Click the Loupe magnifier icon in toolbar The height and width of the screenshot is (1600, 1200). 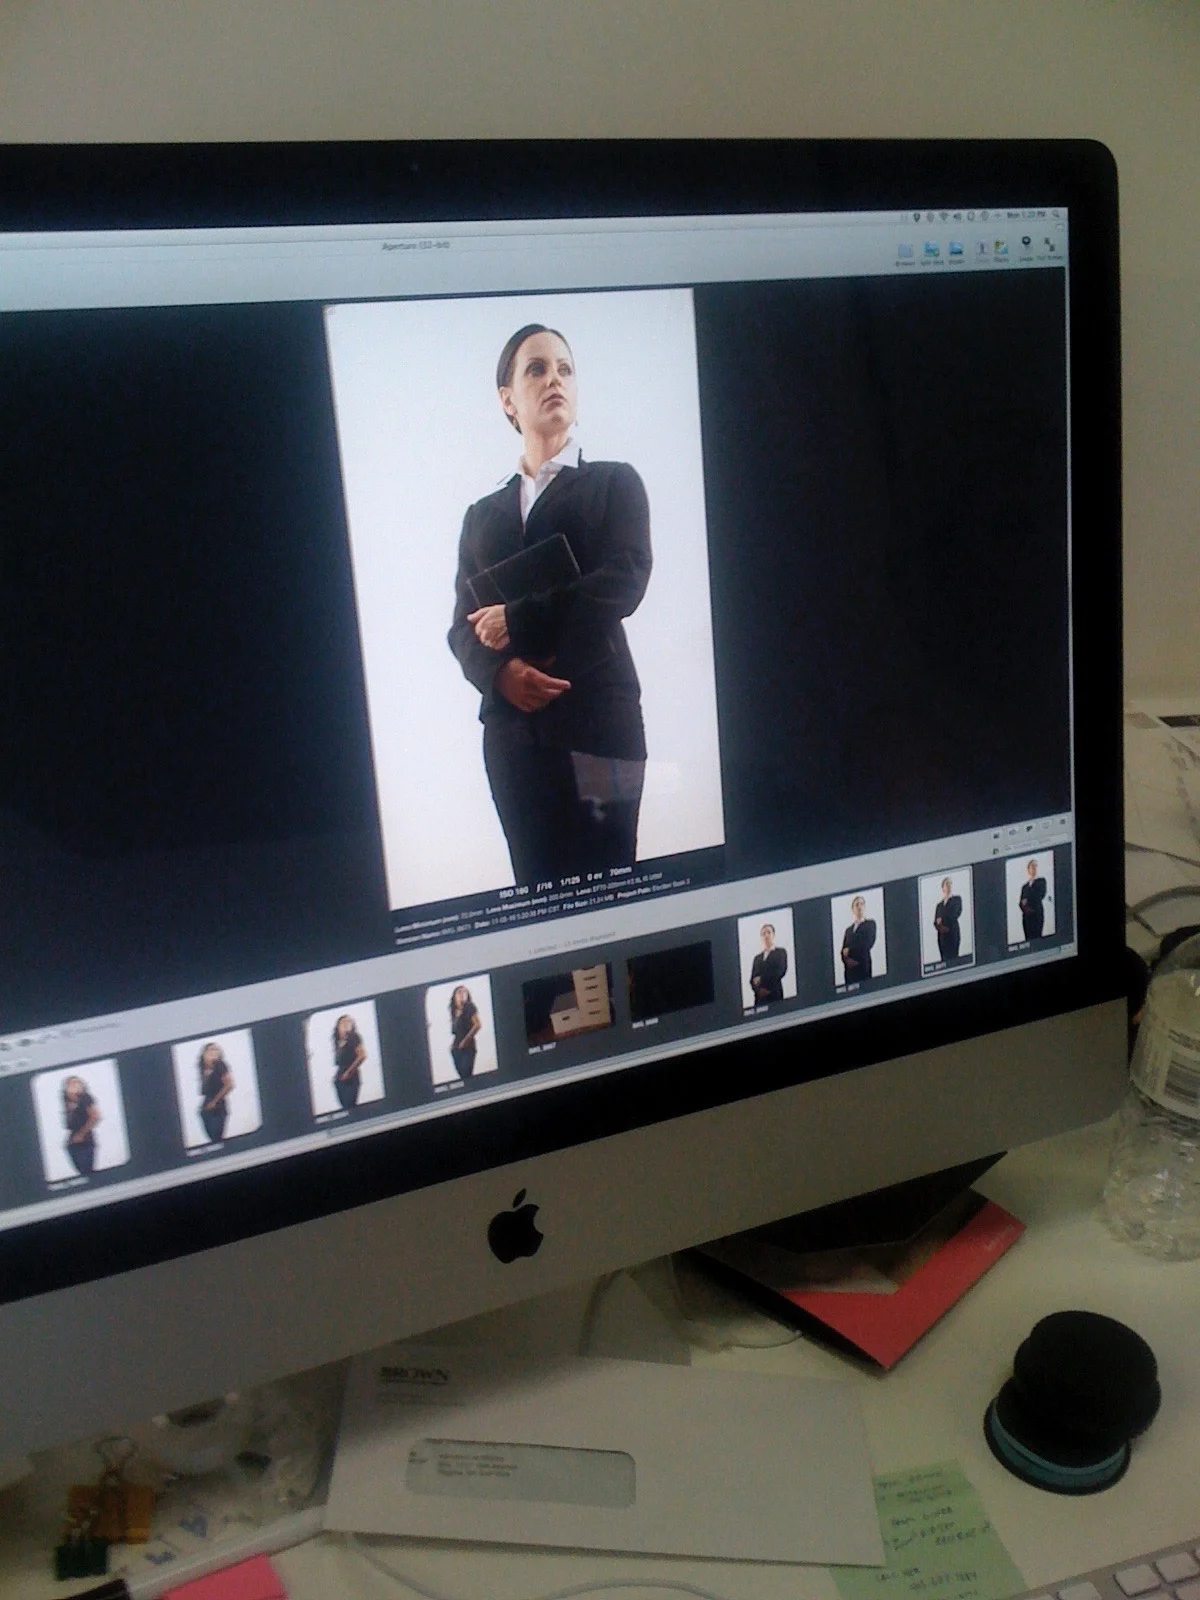(1028, 247)
